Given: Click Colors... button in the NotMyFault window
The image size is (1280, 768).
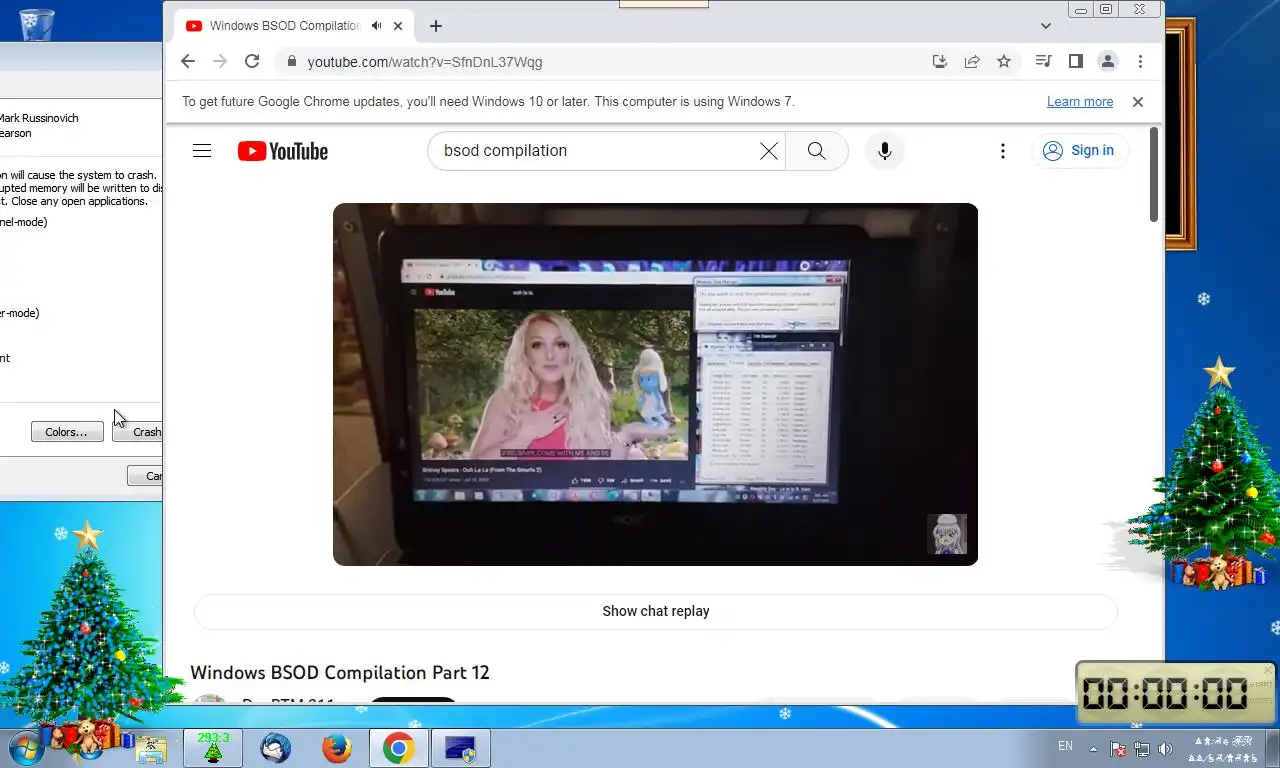Looking at the screenshot, I should (67, 432).
